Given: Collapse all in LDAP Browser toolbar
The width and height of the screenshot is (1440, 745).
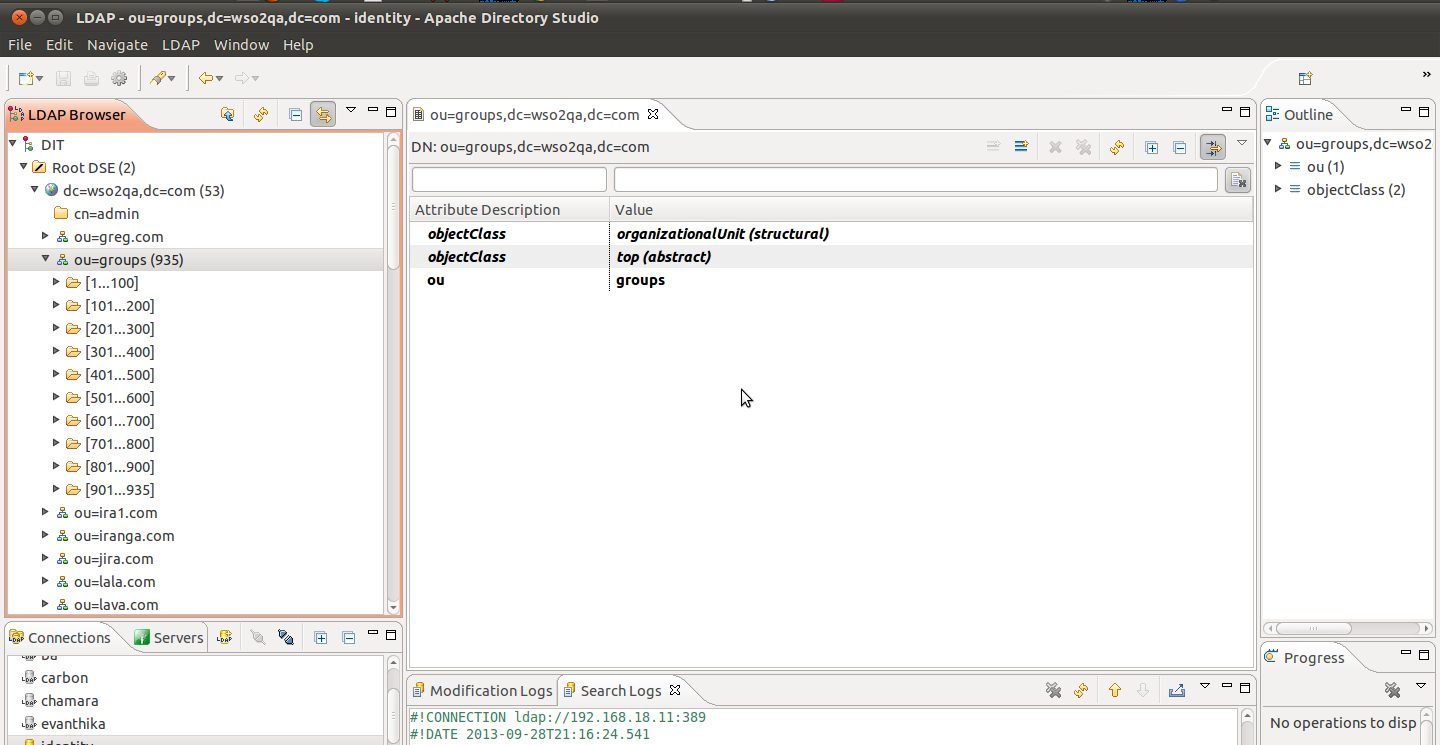Looking at the screenshot, I should [x=295, y=115].
